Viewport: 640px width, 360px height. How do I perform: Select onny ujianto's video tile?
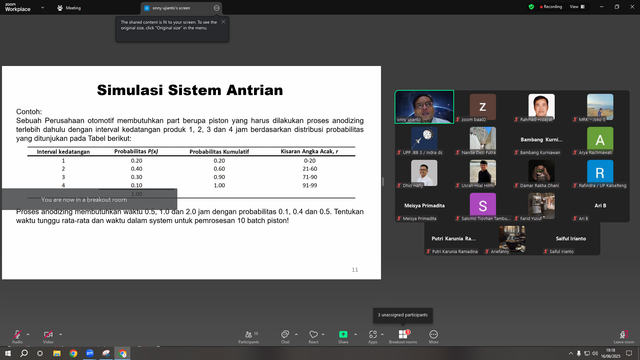tap(424, 107)
